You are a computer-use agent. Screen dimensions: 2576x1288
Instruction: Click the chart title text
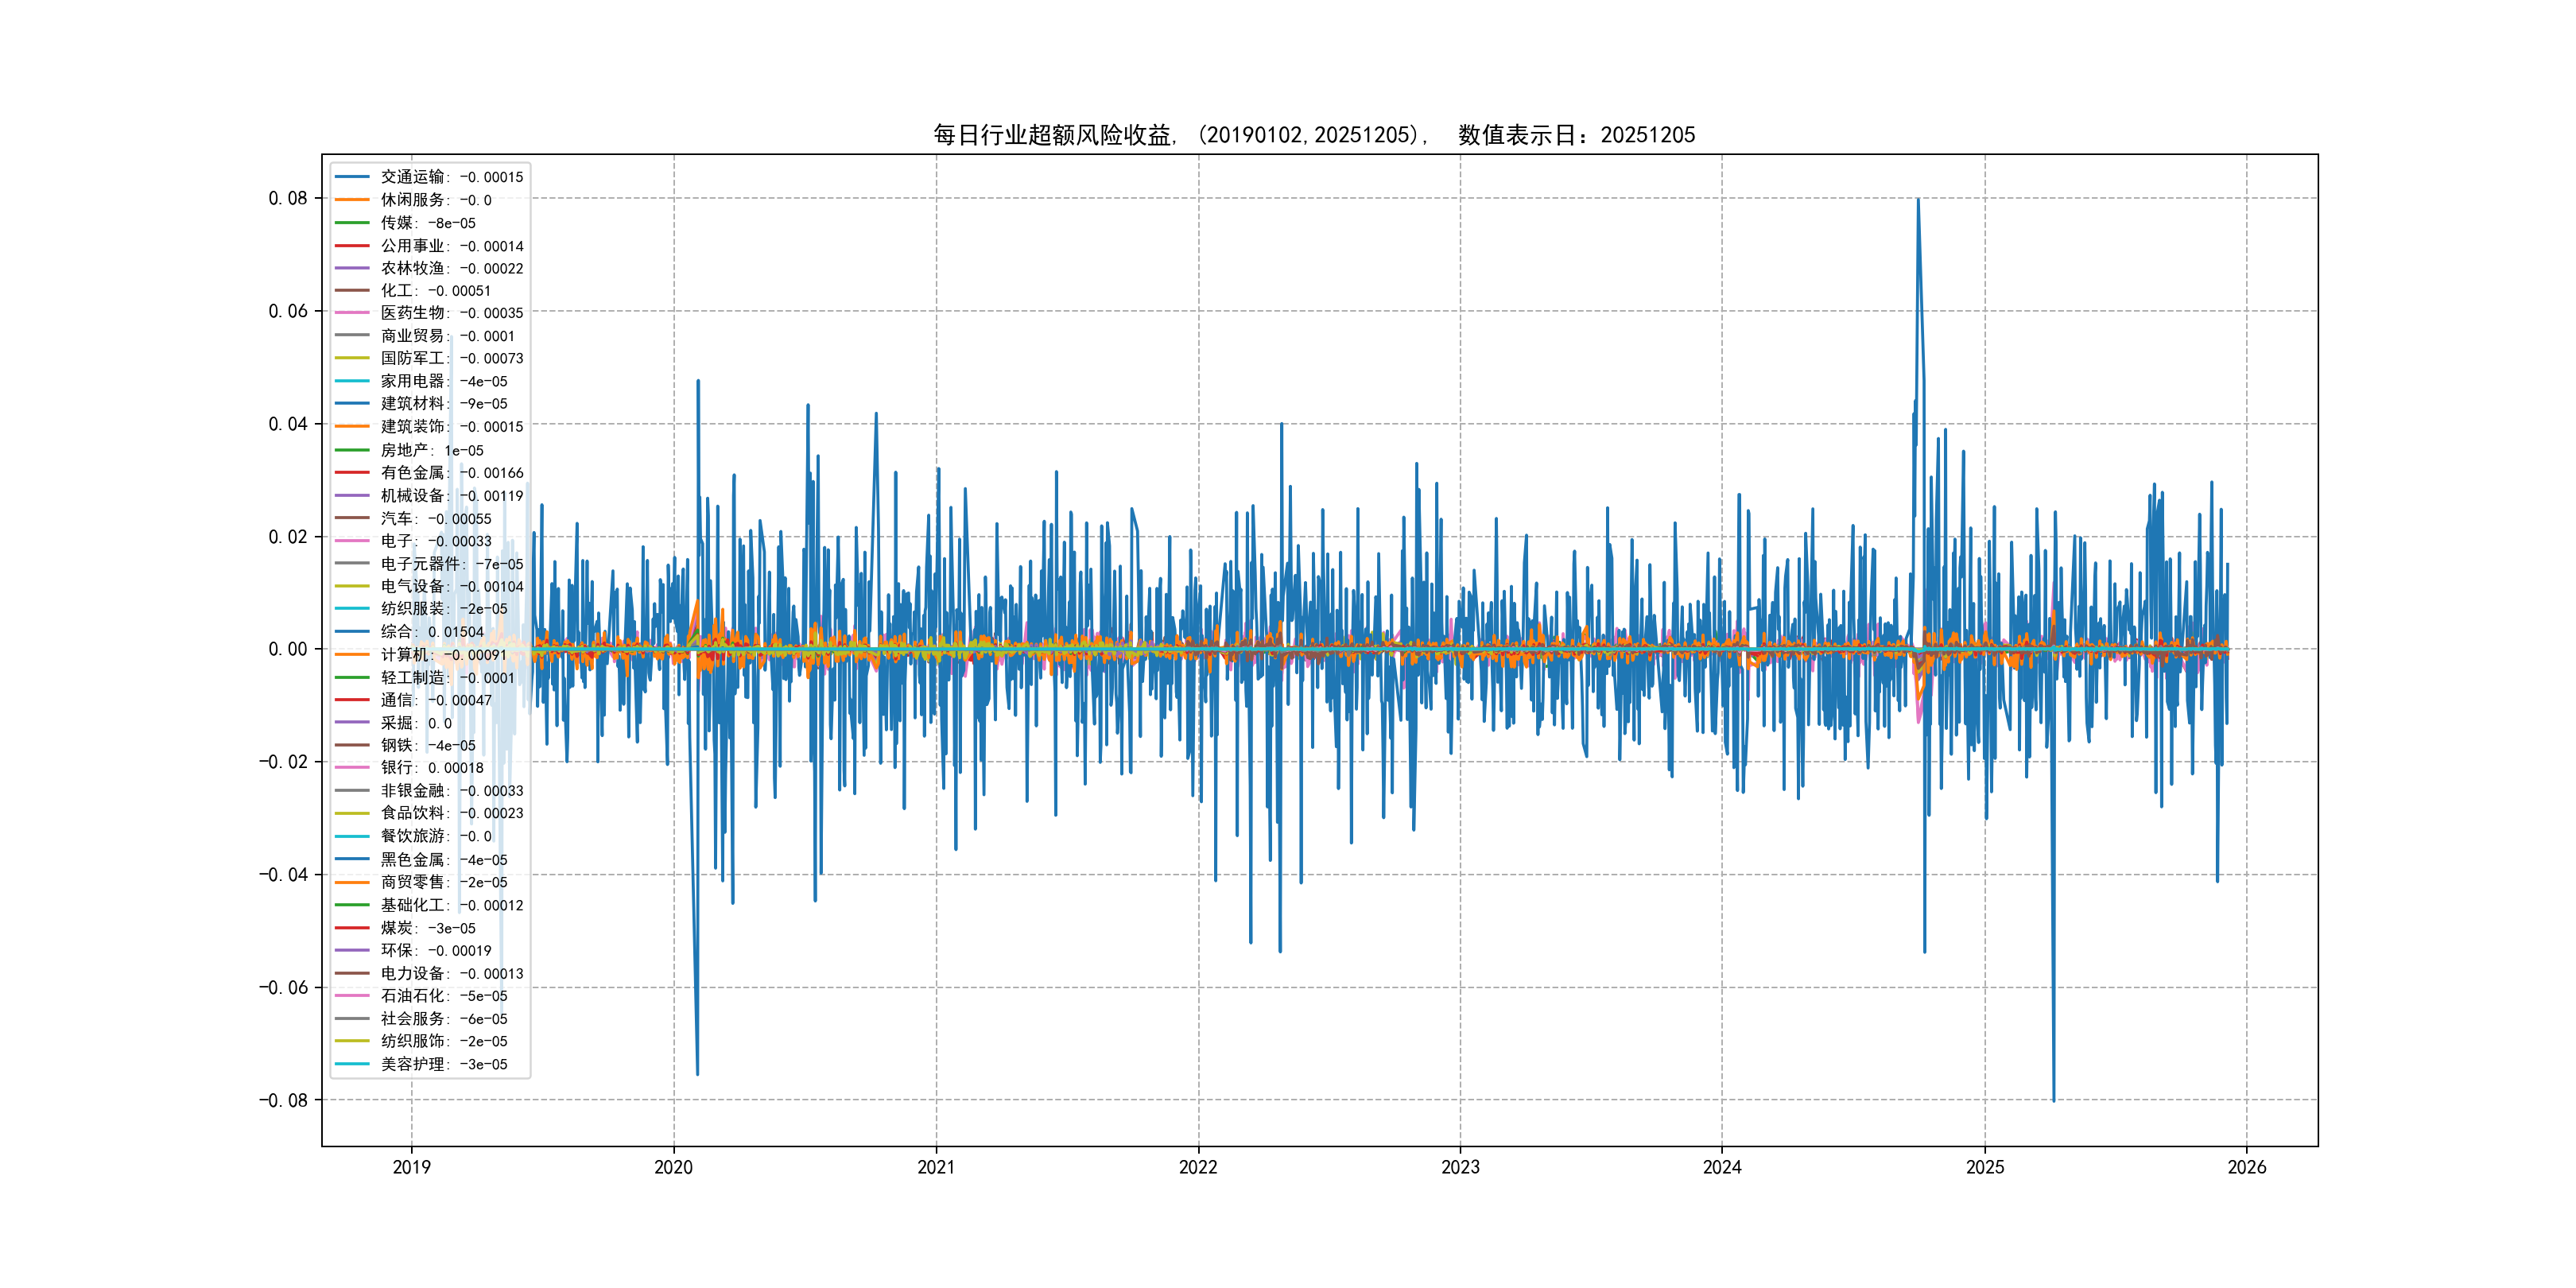pos(1314,135)
